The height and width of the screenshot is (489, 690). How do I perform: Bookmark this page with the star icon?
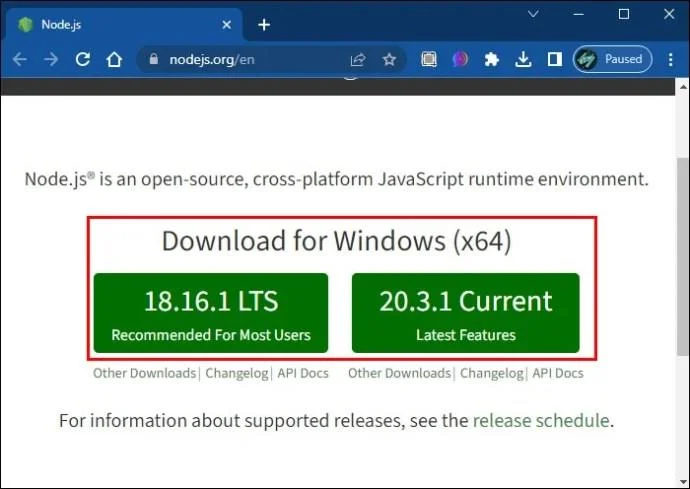click(x=389, y=59)
